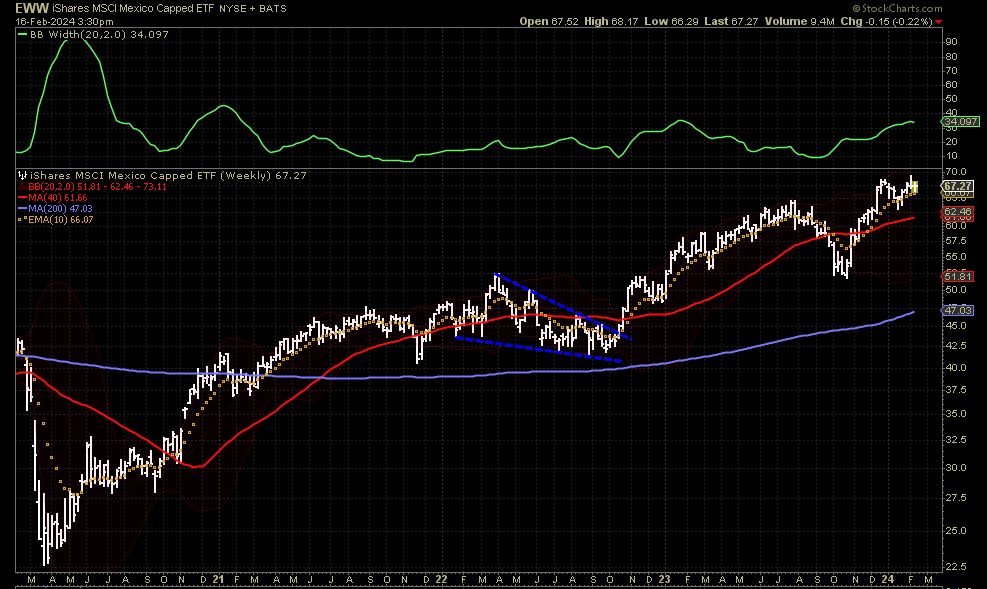Viewport: 987px width, 589px height.
Task: Click the MA(40) 61.66 legend text
Action: pyautogui.click(x=57, y=198)
